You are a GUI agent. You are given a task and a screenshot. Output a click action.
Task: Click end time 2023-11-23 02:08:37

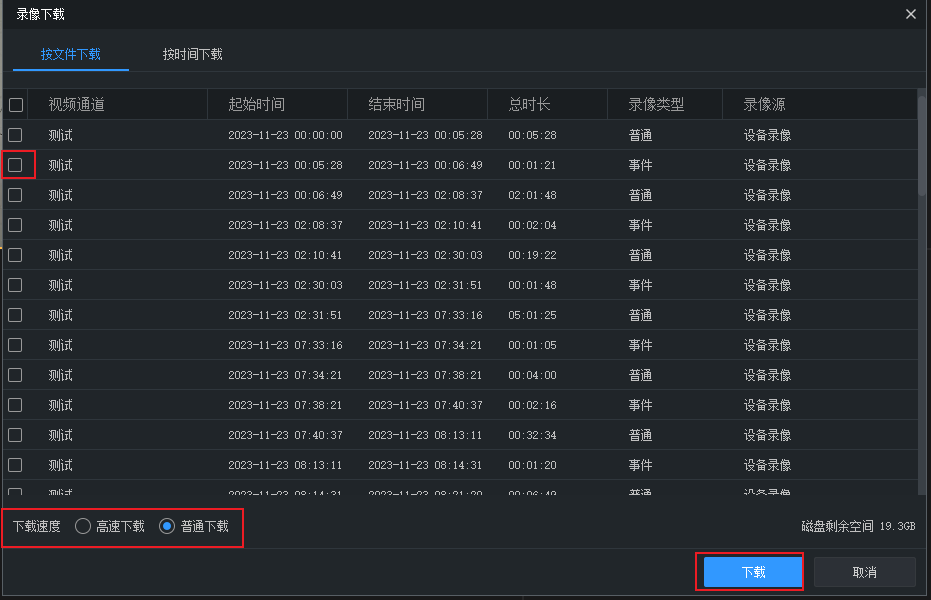(x=425, y=195)
